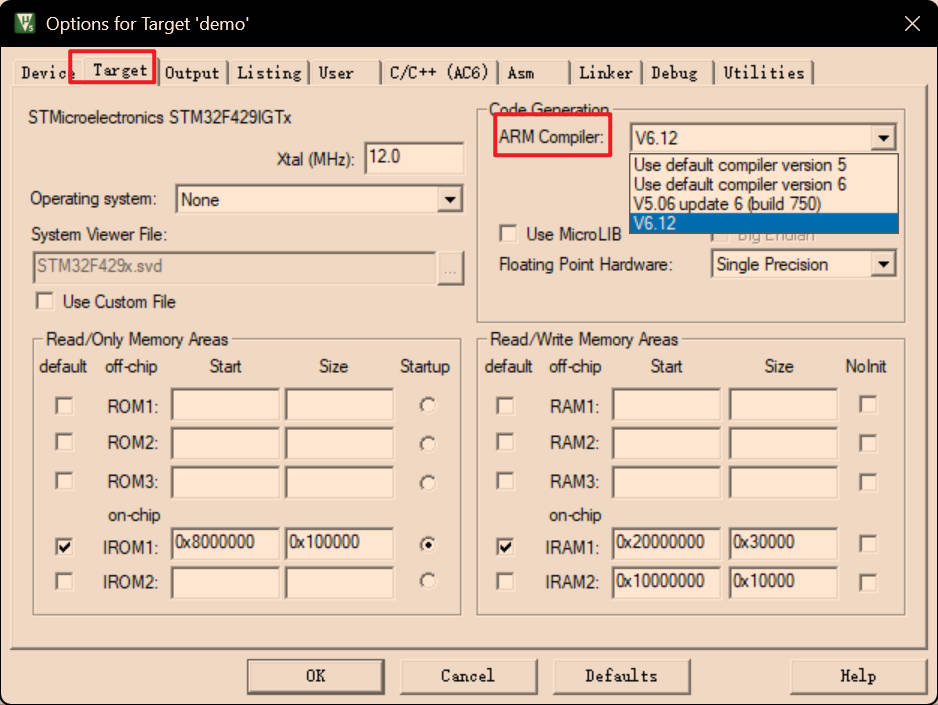938x705 pixels.
Task: Check the Use Custom File option
Action: click(45, 301)
